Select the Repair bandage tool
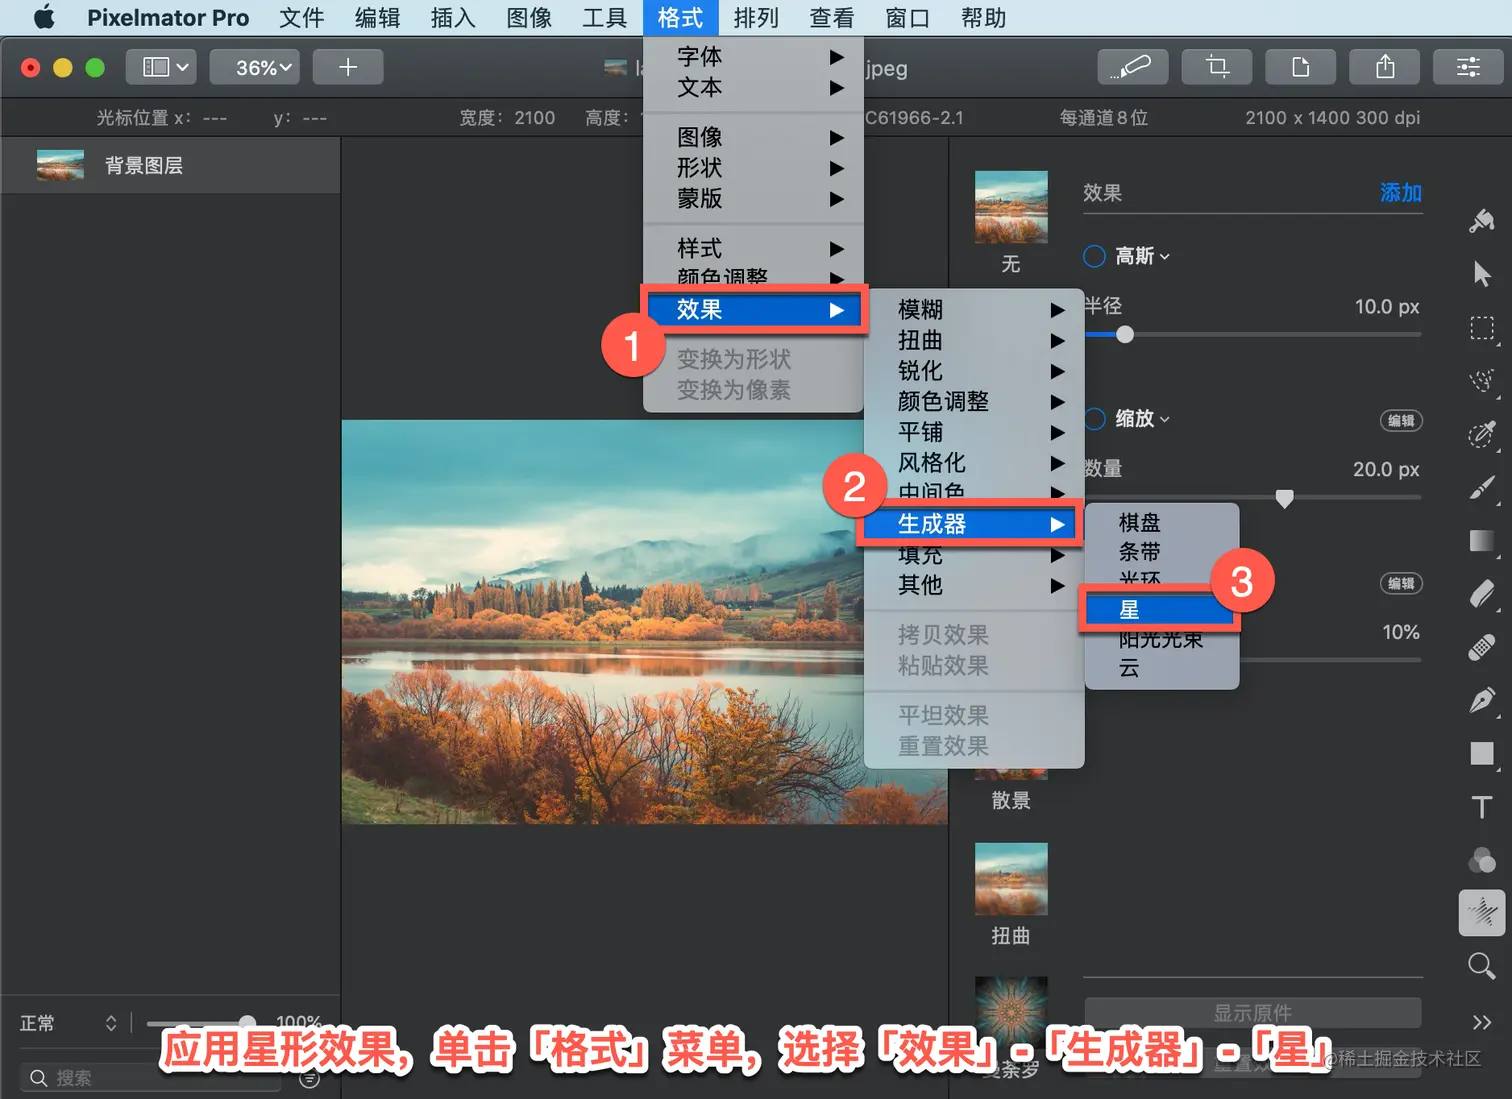This screenshot has width=1512, height=1099. click(x=1482, y=647)
